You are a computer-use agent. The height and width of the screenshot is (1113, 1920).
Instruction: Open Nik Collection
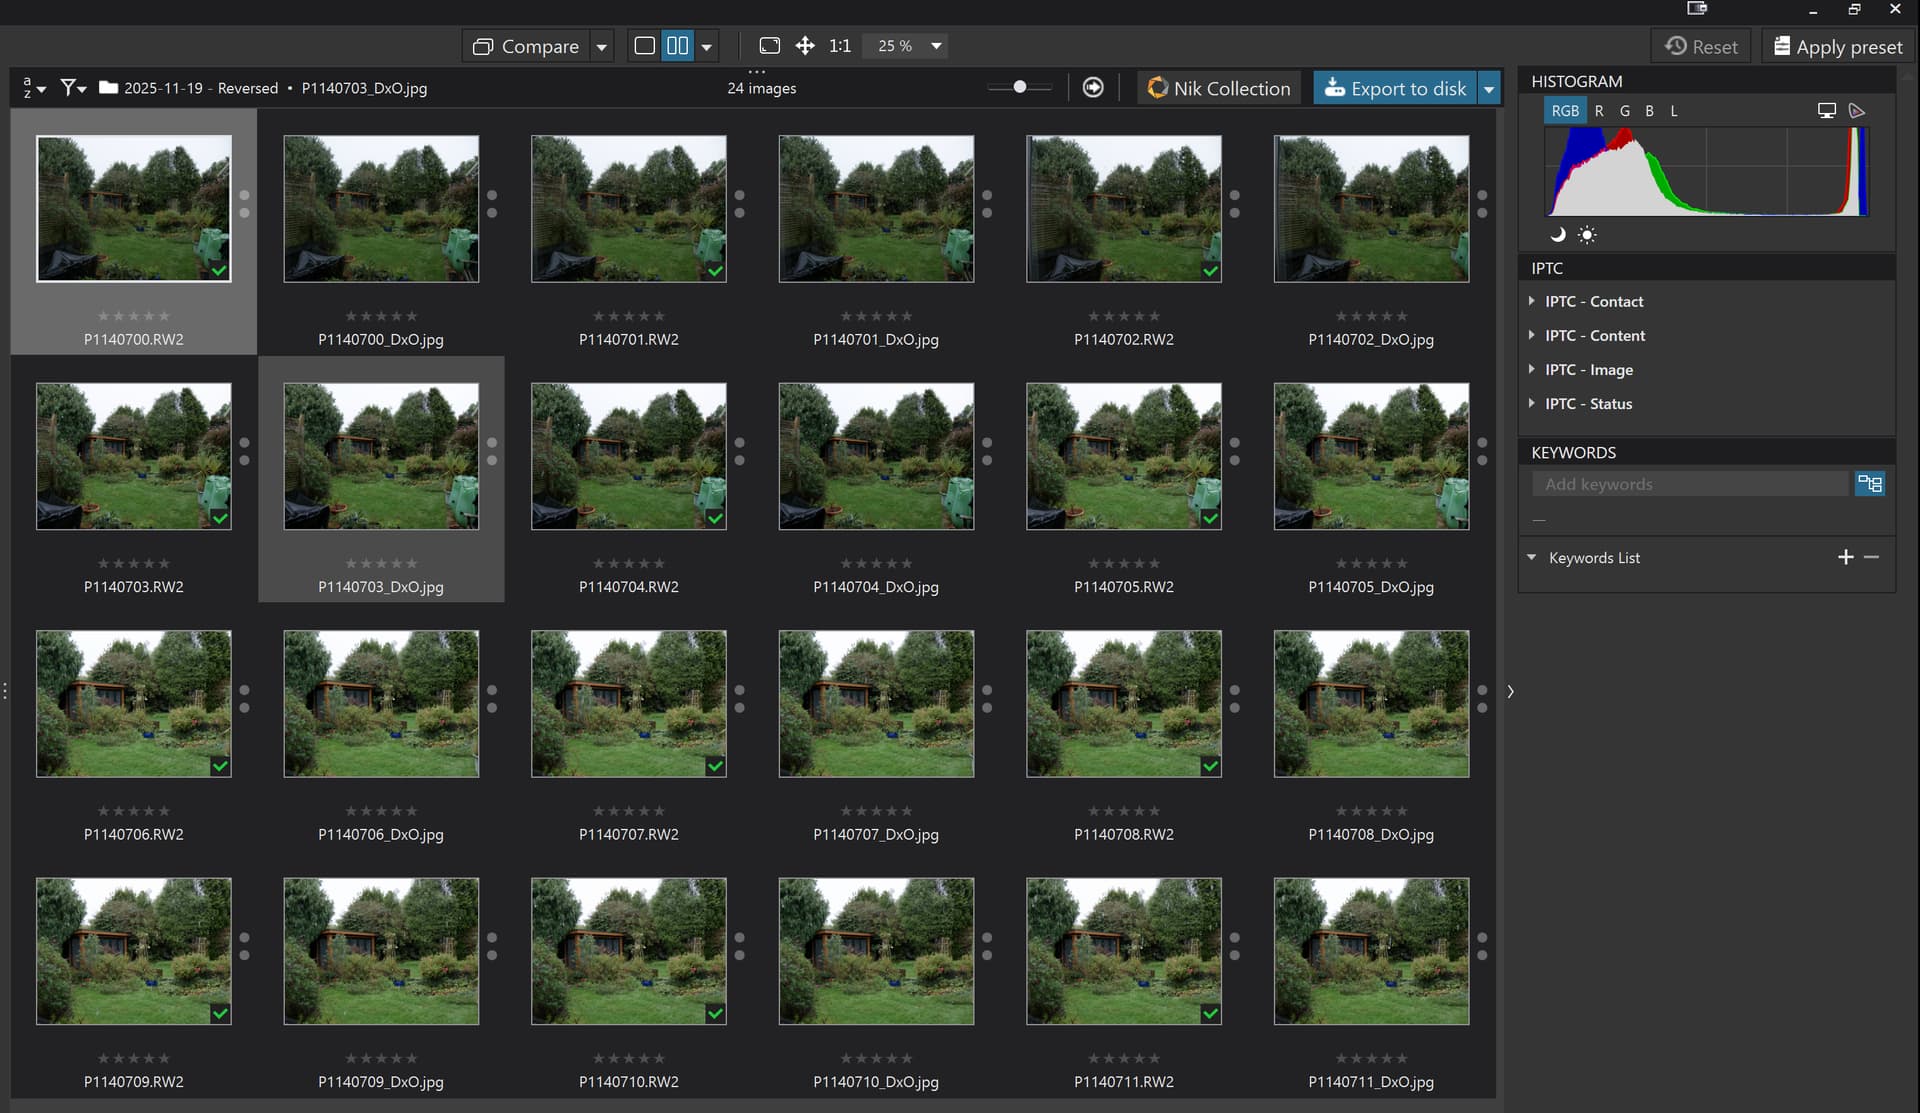1219,89
